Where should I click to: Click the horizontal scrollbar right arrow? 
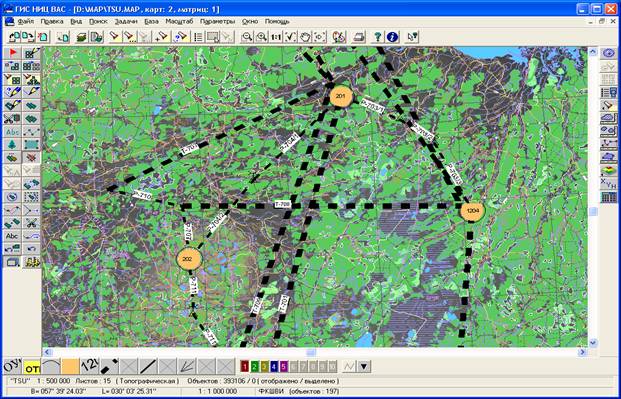582,352
